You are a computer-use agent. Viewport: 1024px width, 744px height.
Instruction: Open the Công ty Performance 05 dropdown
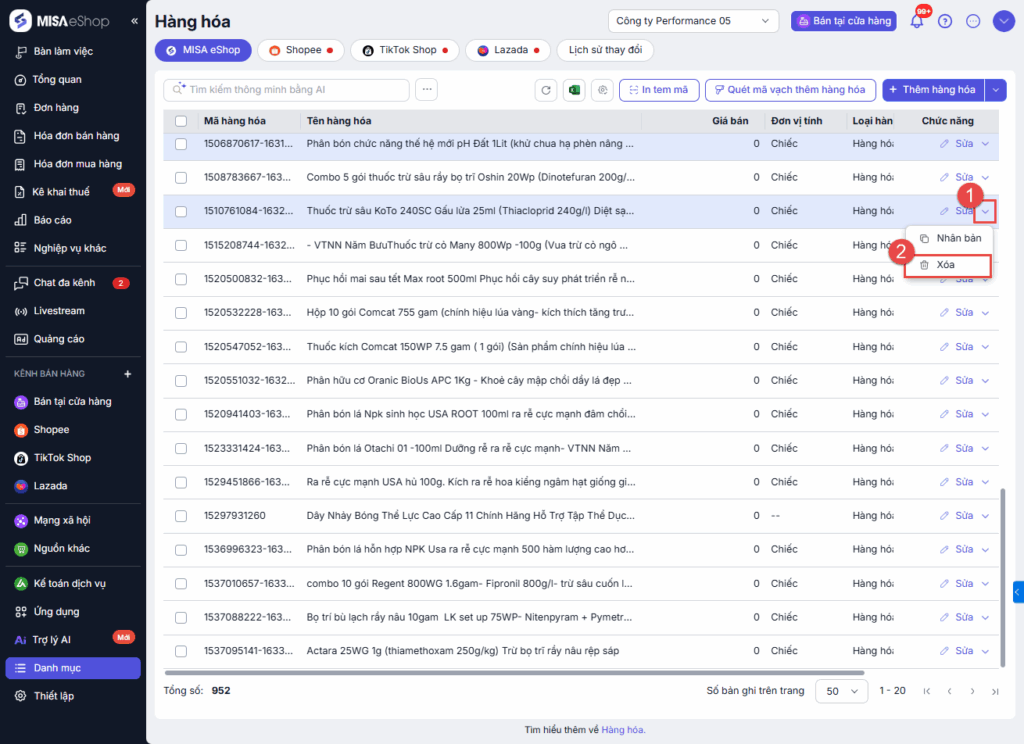click(693, 21)
